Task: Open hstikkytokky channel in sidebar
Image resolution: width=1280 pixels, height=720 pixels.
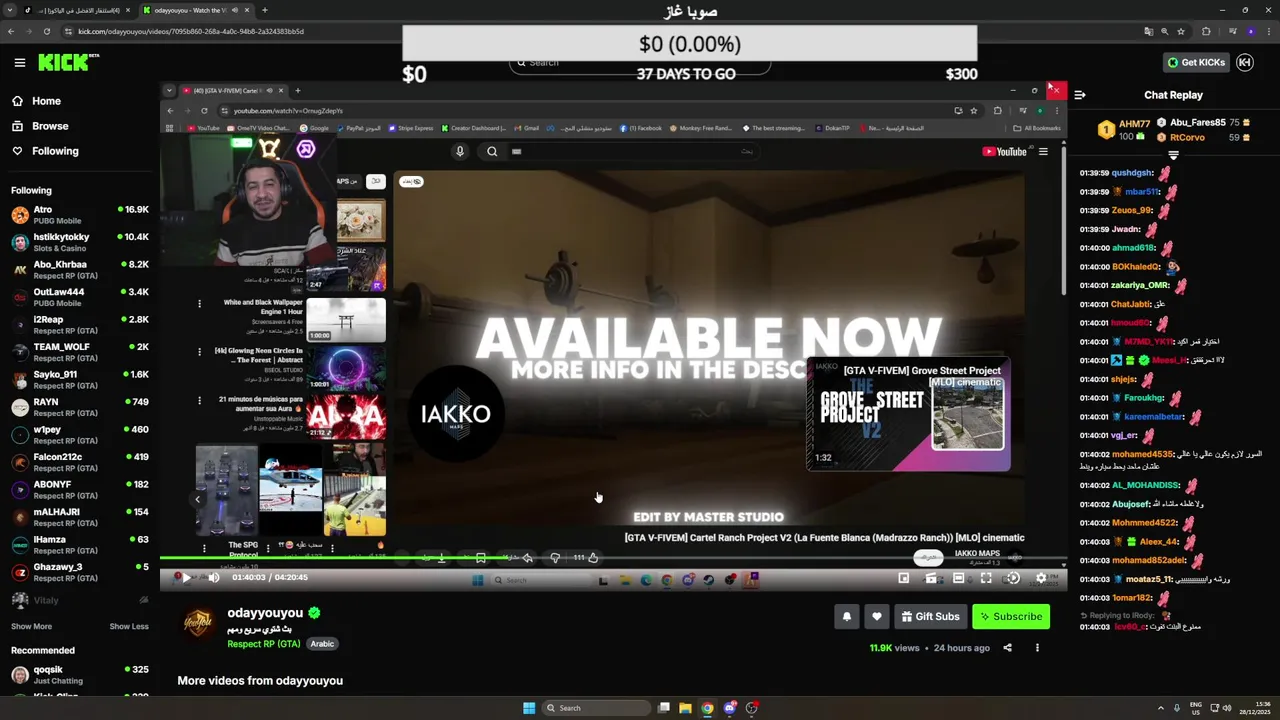Action: pyautogui.click(x=79, y=243)
